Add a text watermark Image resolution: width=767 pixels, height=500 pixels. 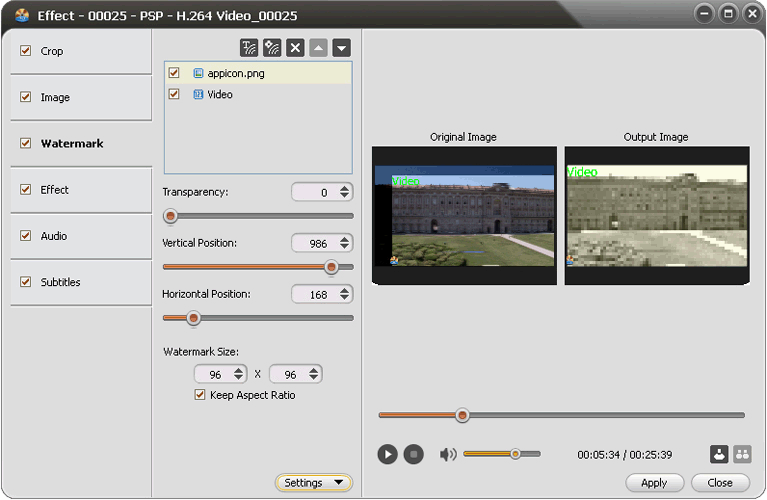click(249, 48)
